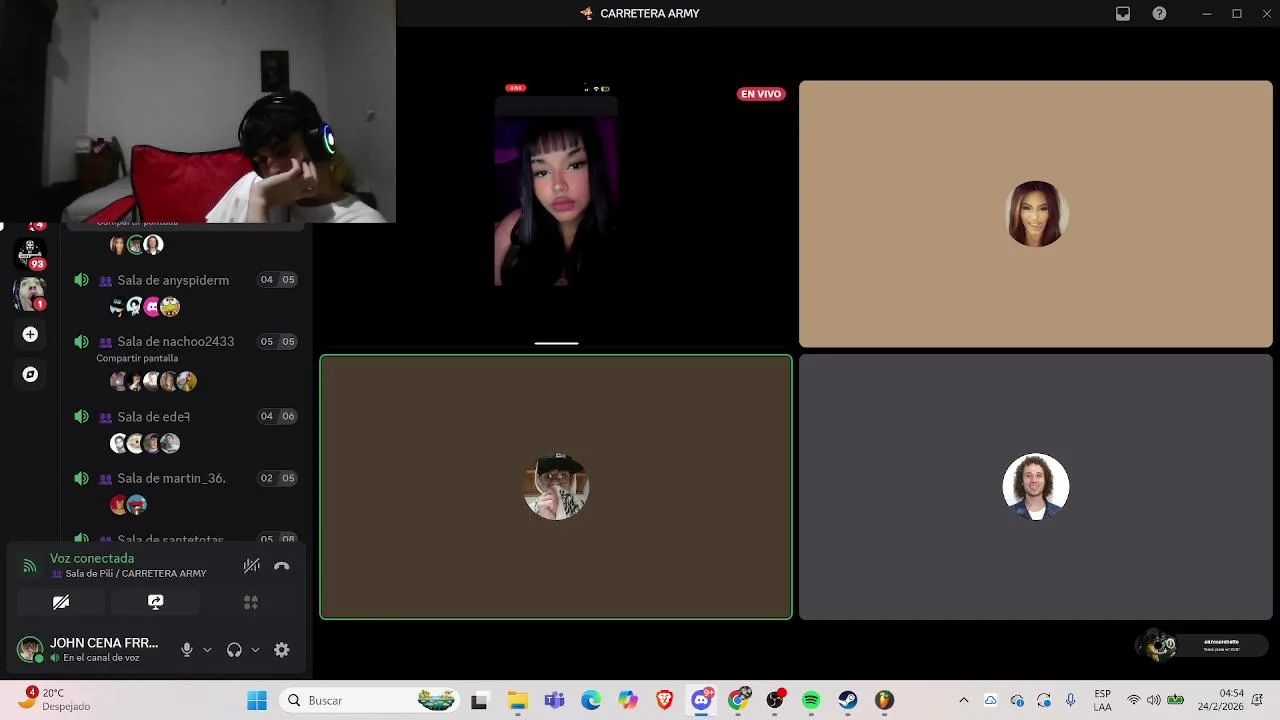Screen dimensions: 1280x720
Task: Click the Buscar taskbar search box
Action: point(372,701)
